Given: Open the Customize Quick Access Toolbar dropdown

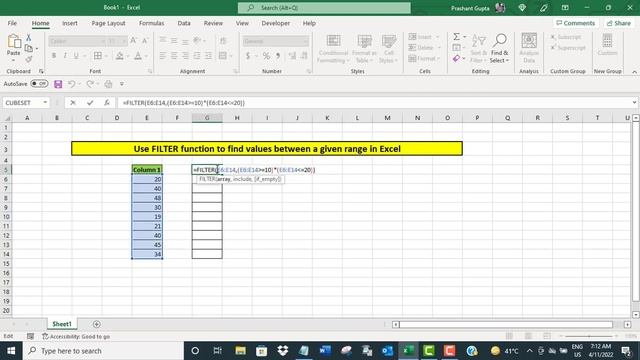Looking at the screenshot, I should [122, 84].
